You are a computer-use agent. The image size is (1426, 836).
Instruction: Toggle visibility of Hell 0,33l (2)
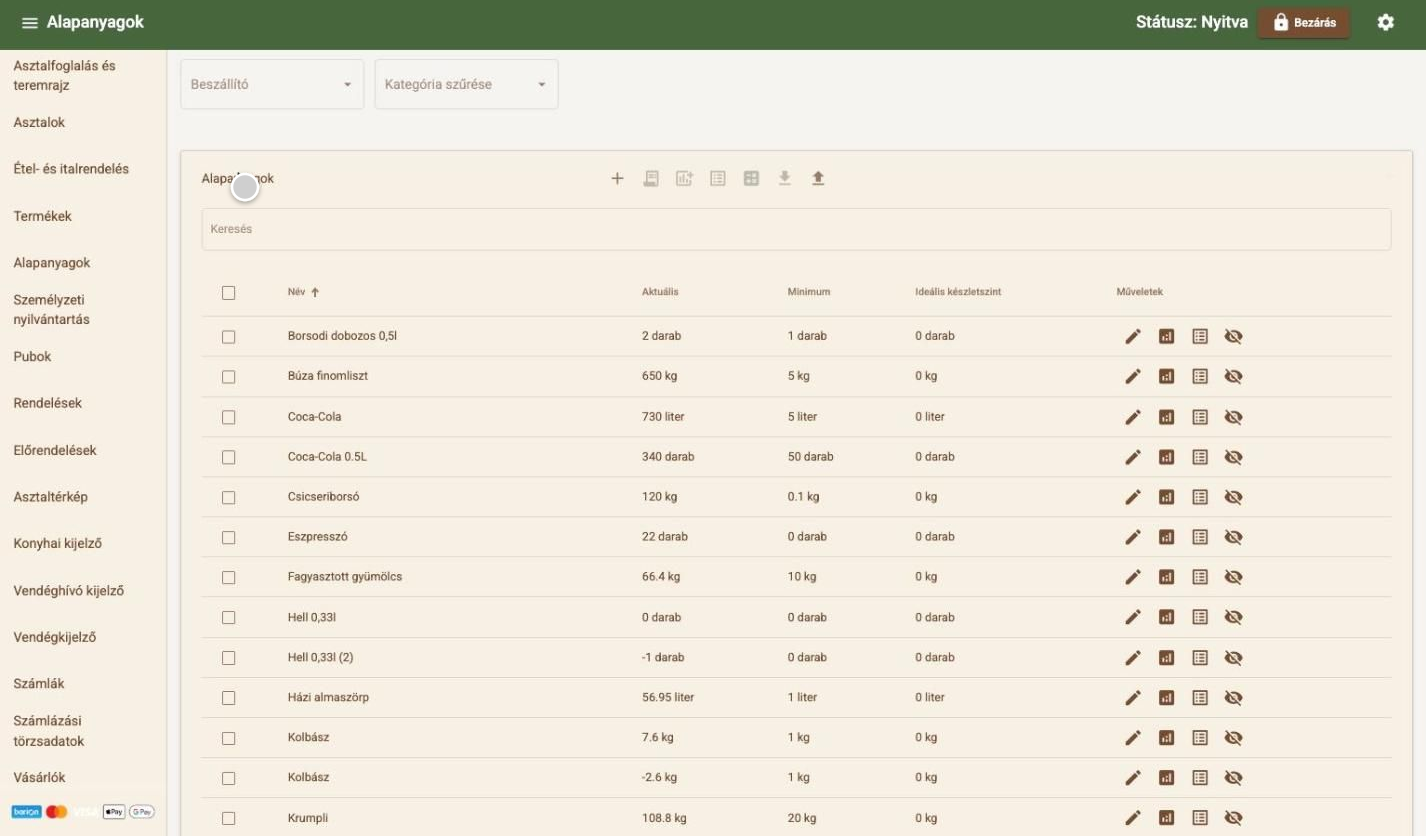1233,658
